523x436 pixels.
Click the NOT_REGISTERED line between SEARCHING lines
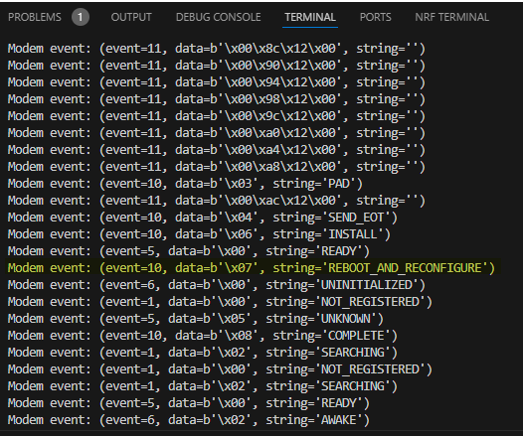(220, 369)
